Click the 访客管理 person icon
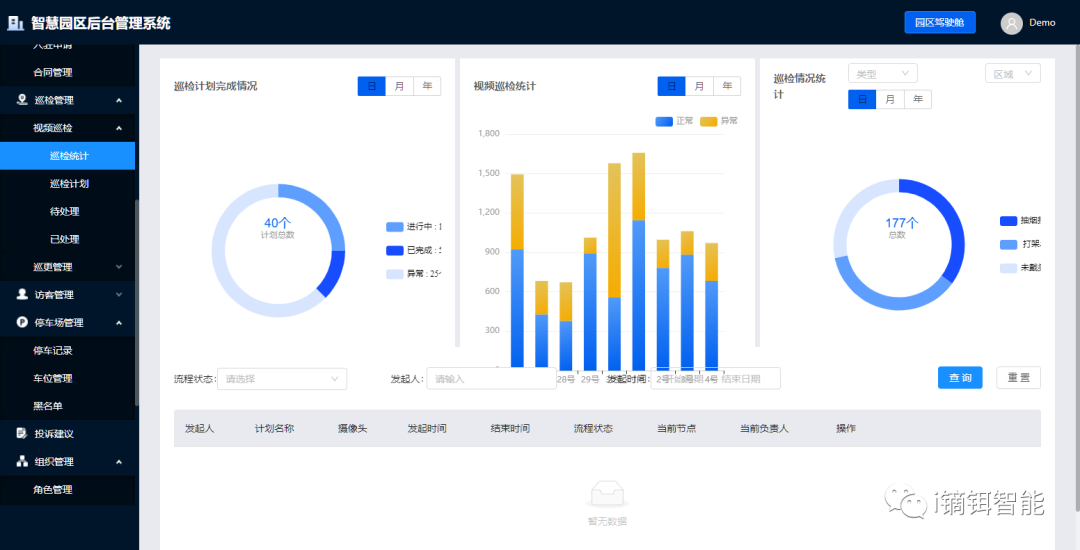1080x550 pixels. pyautogui.click(x=22, y=295)
